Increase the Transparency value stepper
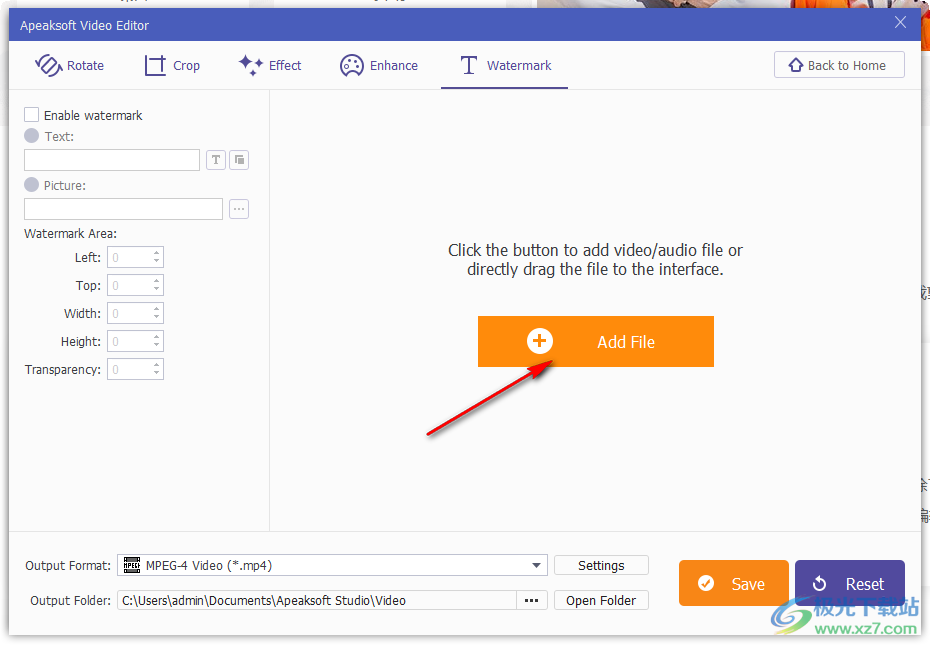This screenshot has height=645, width=930. pyautogui.click(x=157, y=365)
